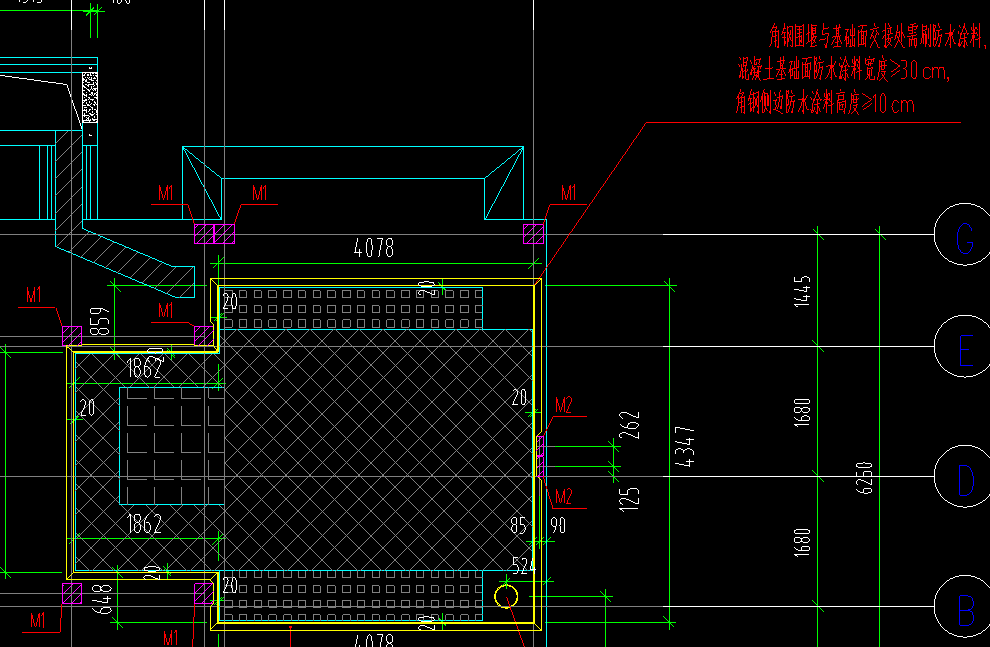
Task: Select the dotted hatch pattern block at top-left
Action: pos(89,95)
